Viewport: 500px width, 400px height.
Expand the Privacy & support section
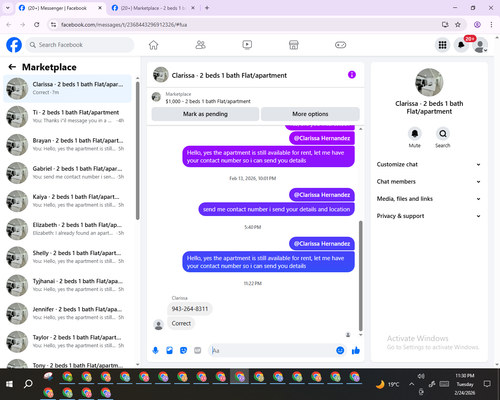429,216
